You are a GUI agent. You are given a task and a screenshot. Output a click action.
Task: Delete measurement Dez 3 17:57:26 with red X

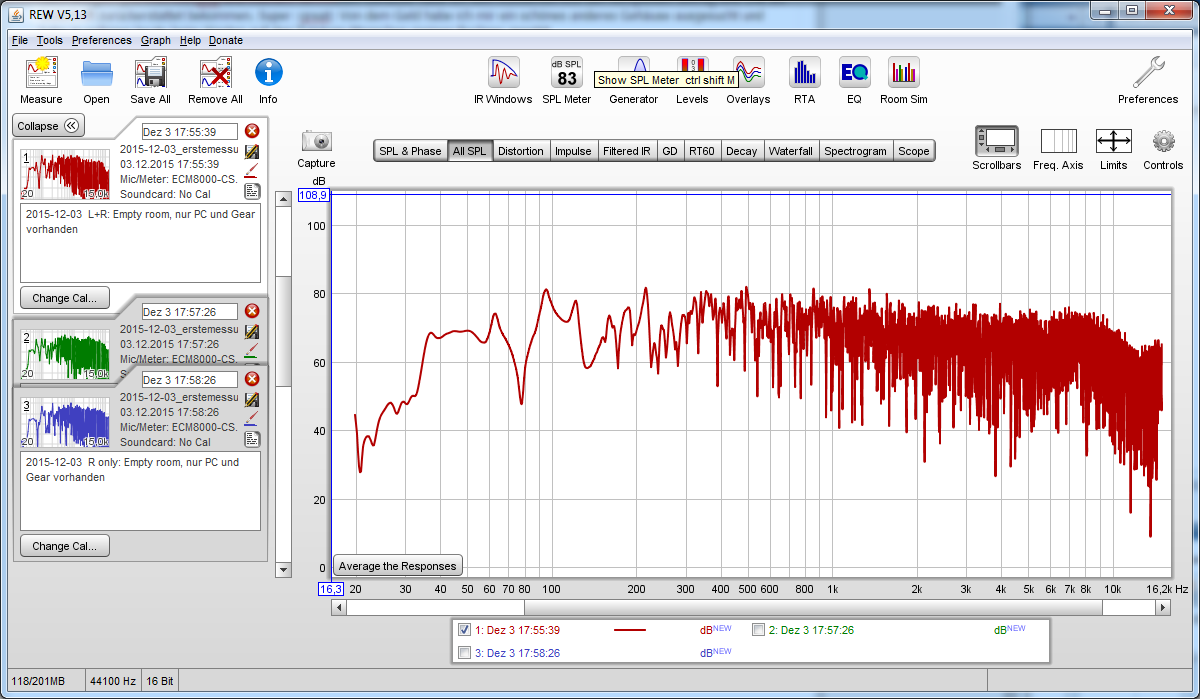[252, 311]
